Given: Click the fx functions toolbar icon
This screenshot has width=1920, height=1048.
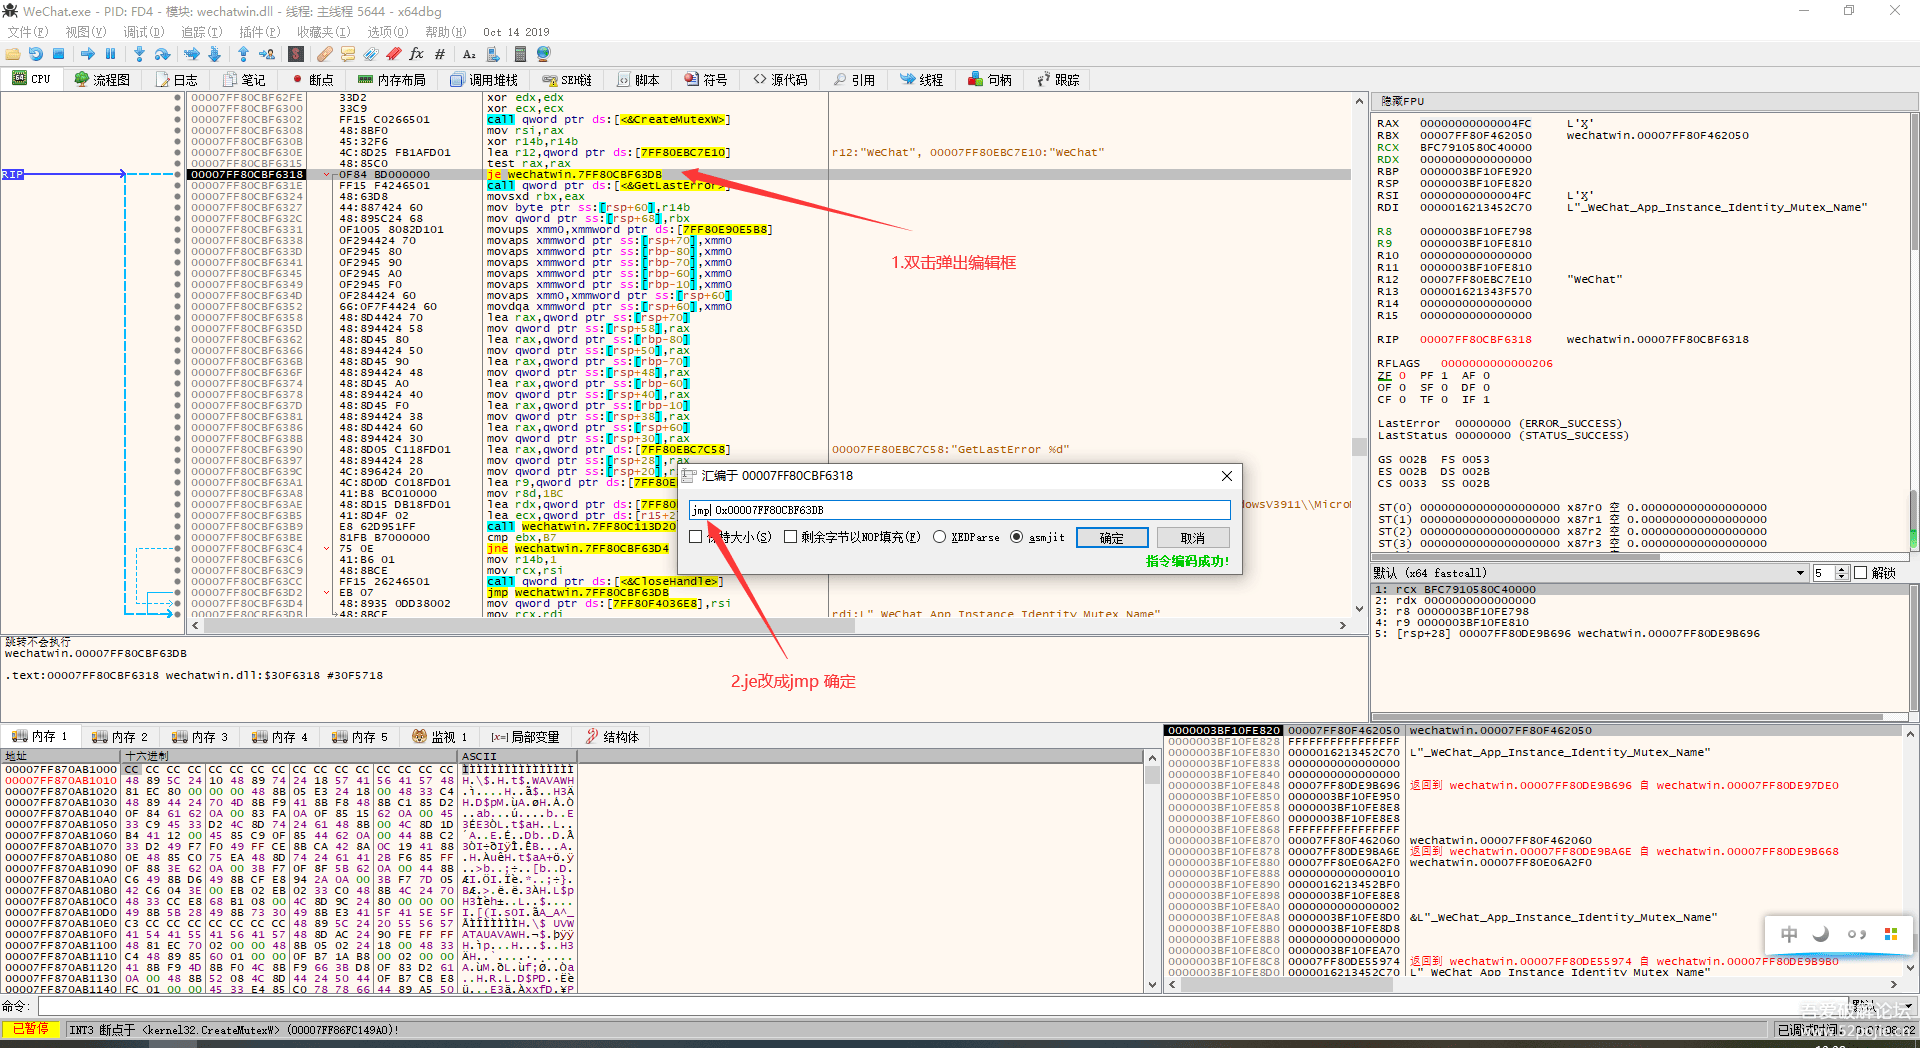Looking at the screenshot, I should coord(416,54).
